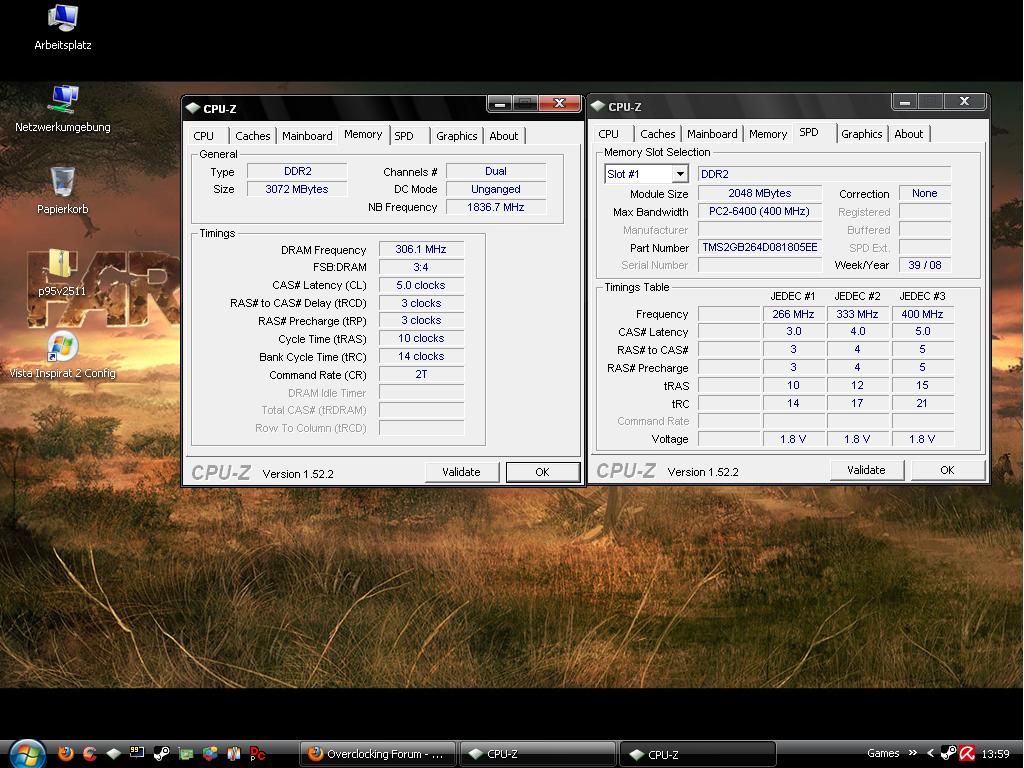This screenshot has height=768, width=1024.
Task: Open the p95v2511 folder icon
Action: [60, 265]
